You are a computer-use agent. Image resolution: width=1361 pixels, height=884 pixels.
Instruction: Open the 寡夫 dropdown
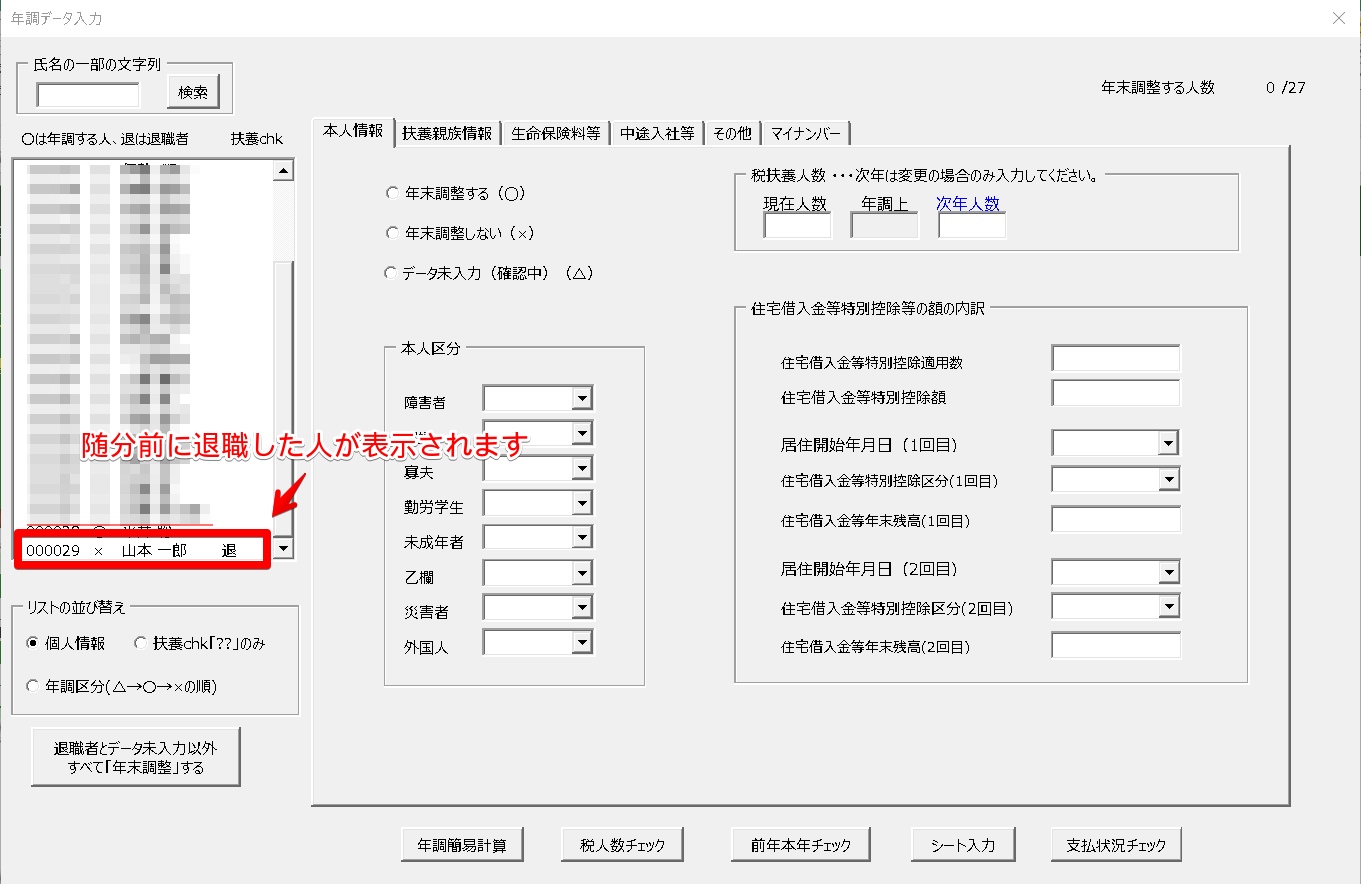point(582,469)
